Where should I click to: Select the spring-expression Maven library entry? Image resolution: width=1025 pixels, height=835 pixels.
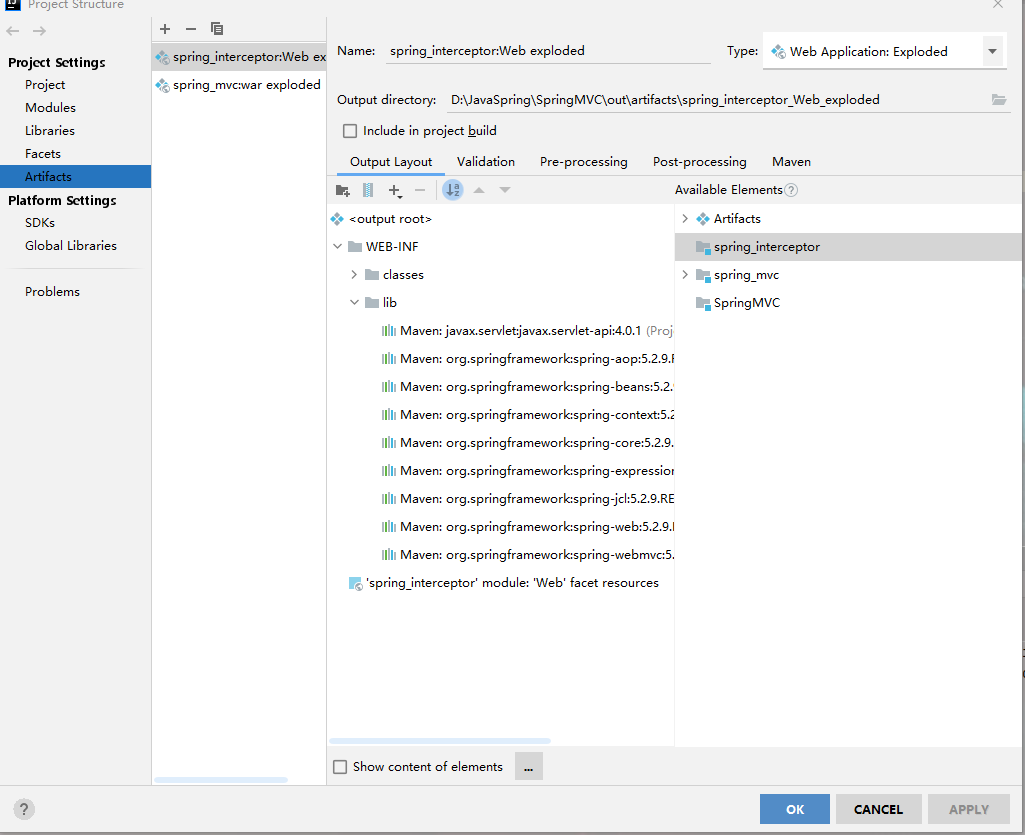tap(527, 471)
